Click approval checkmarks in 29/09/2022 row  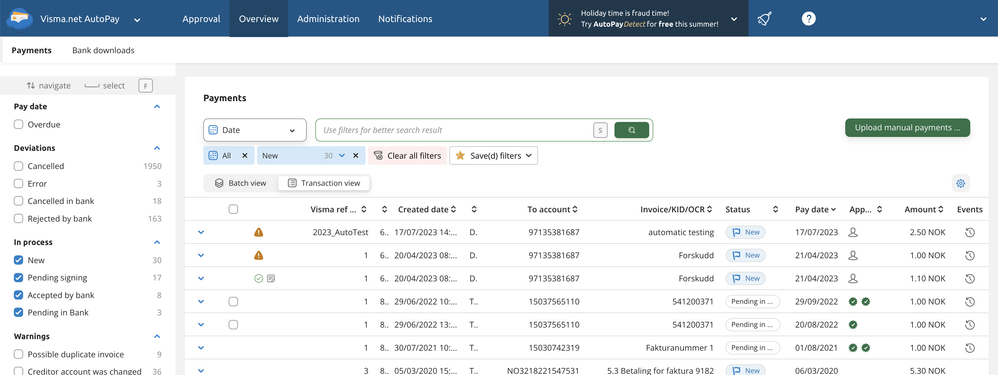coord(859,301)
